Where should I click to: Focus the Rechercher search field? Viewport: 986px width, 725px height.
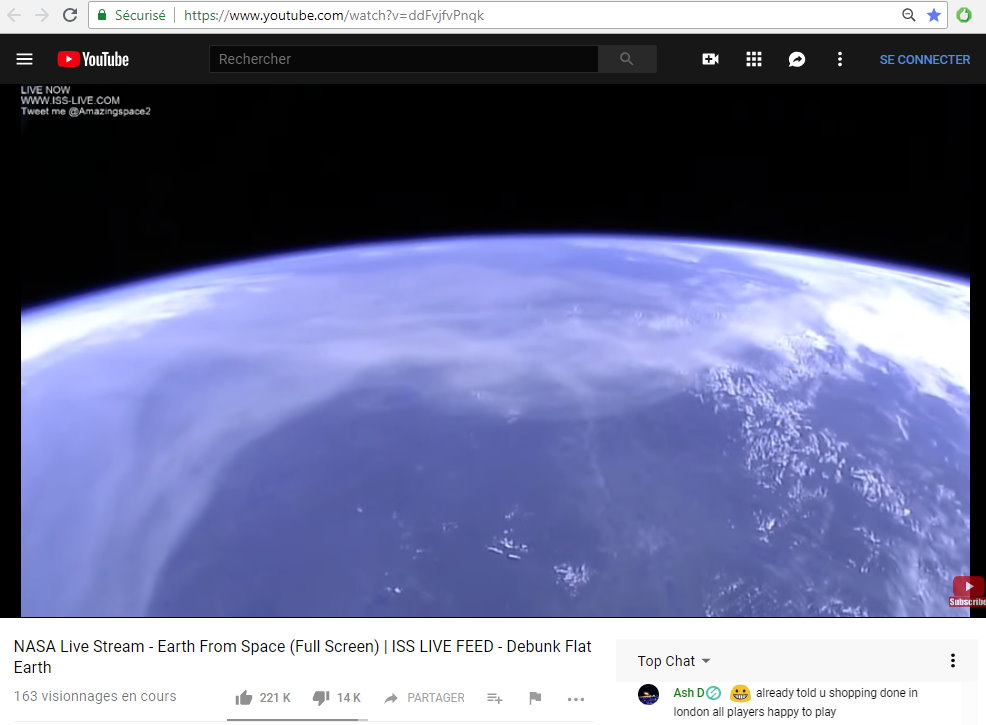click(404, 59)
